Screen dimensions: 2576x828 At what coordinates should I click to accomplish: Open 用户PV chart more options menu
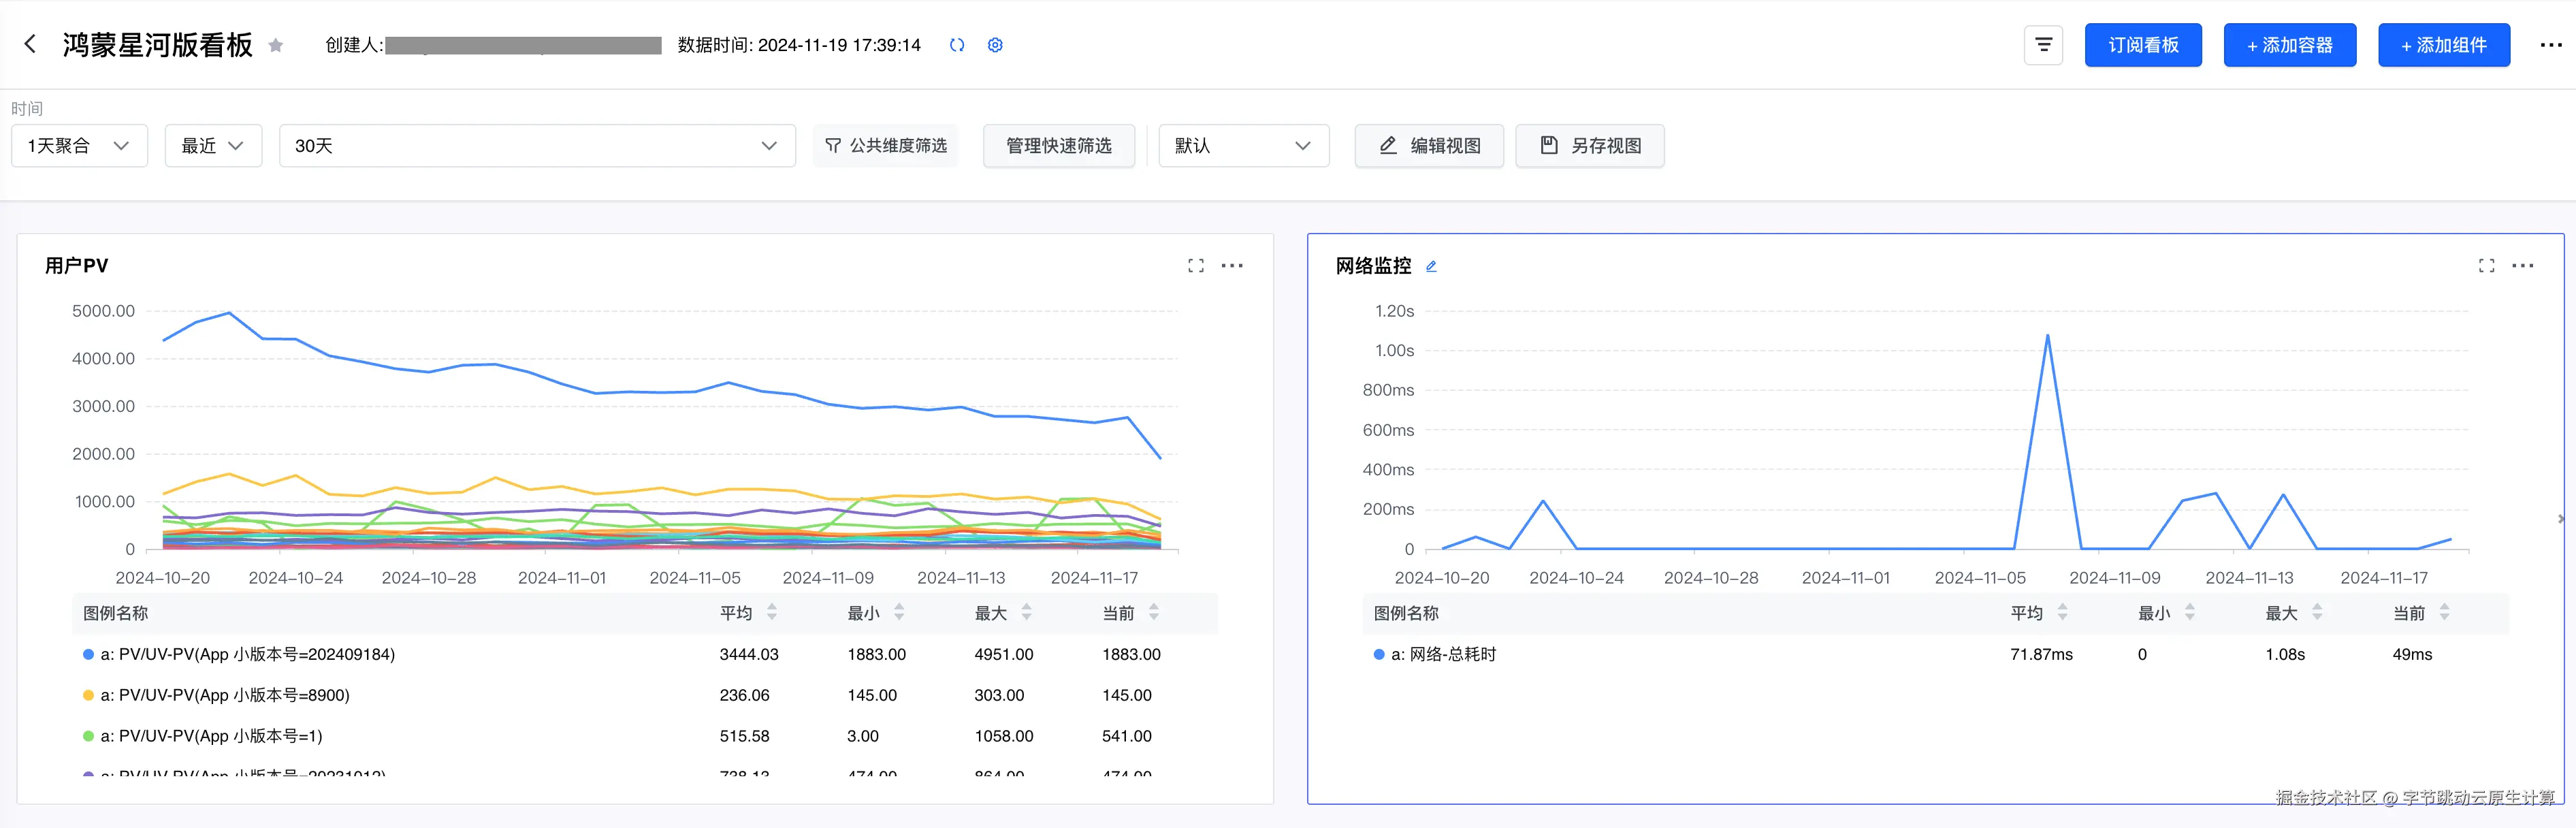pos(1232,266)
